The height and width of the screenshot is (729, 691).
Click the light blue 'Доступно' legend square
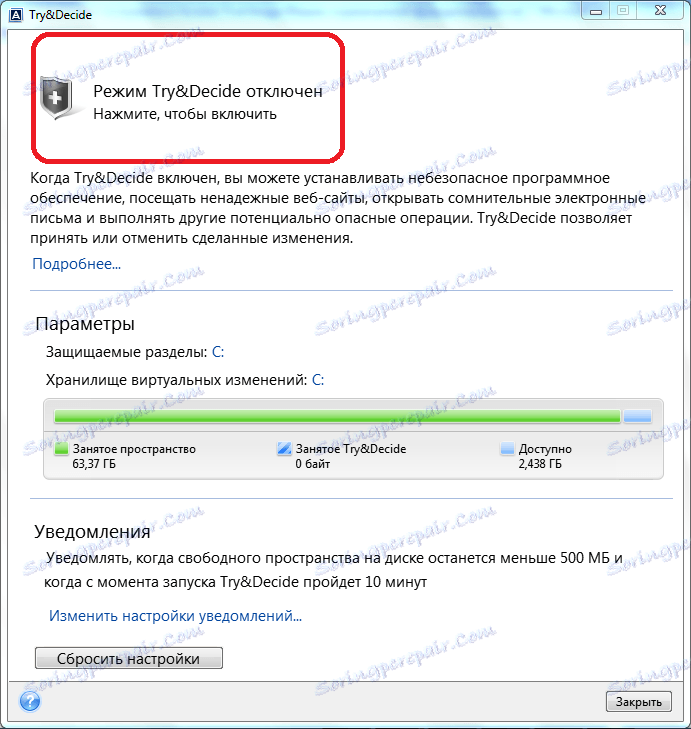[507, 449]
